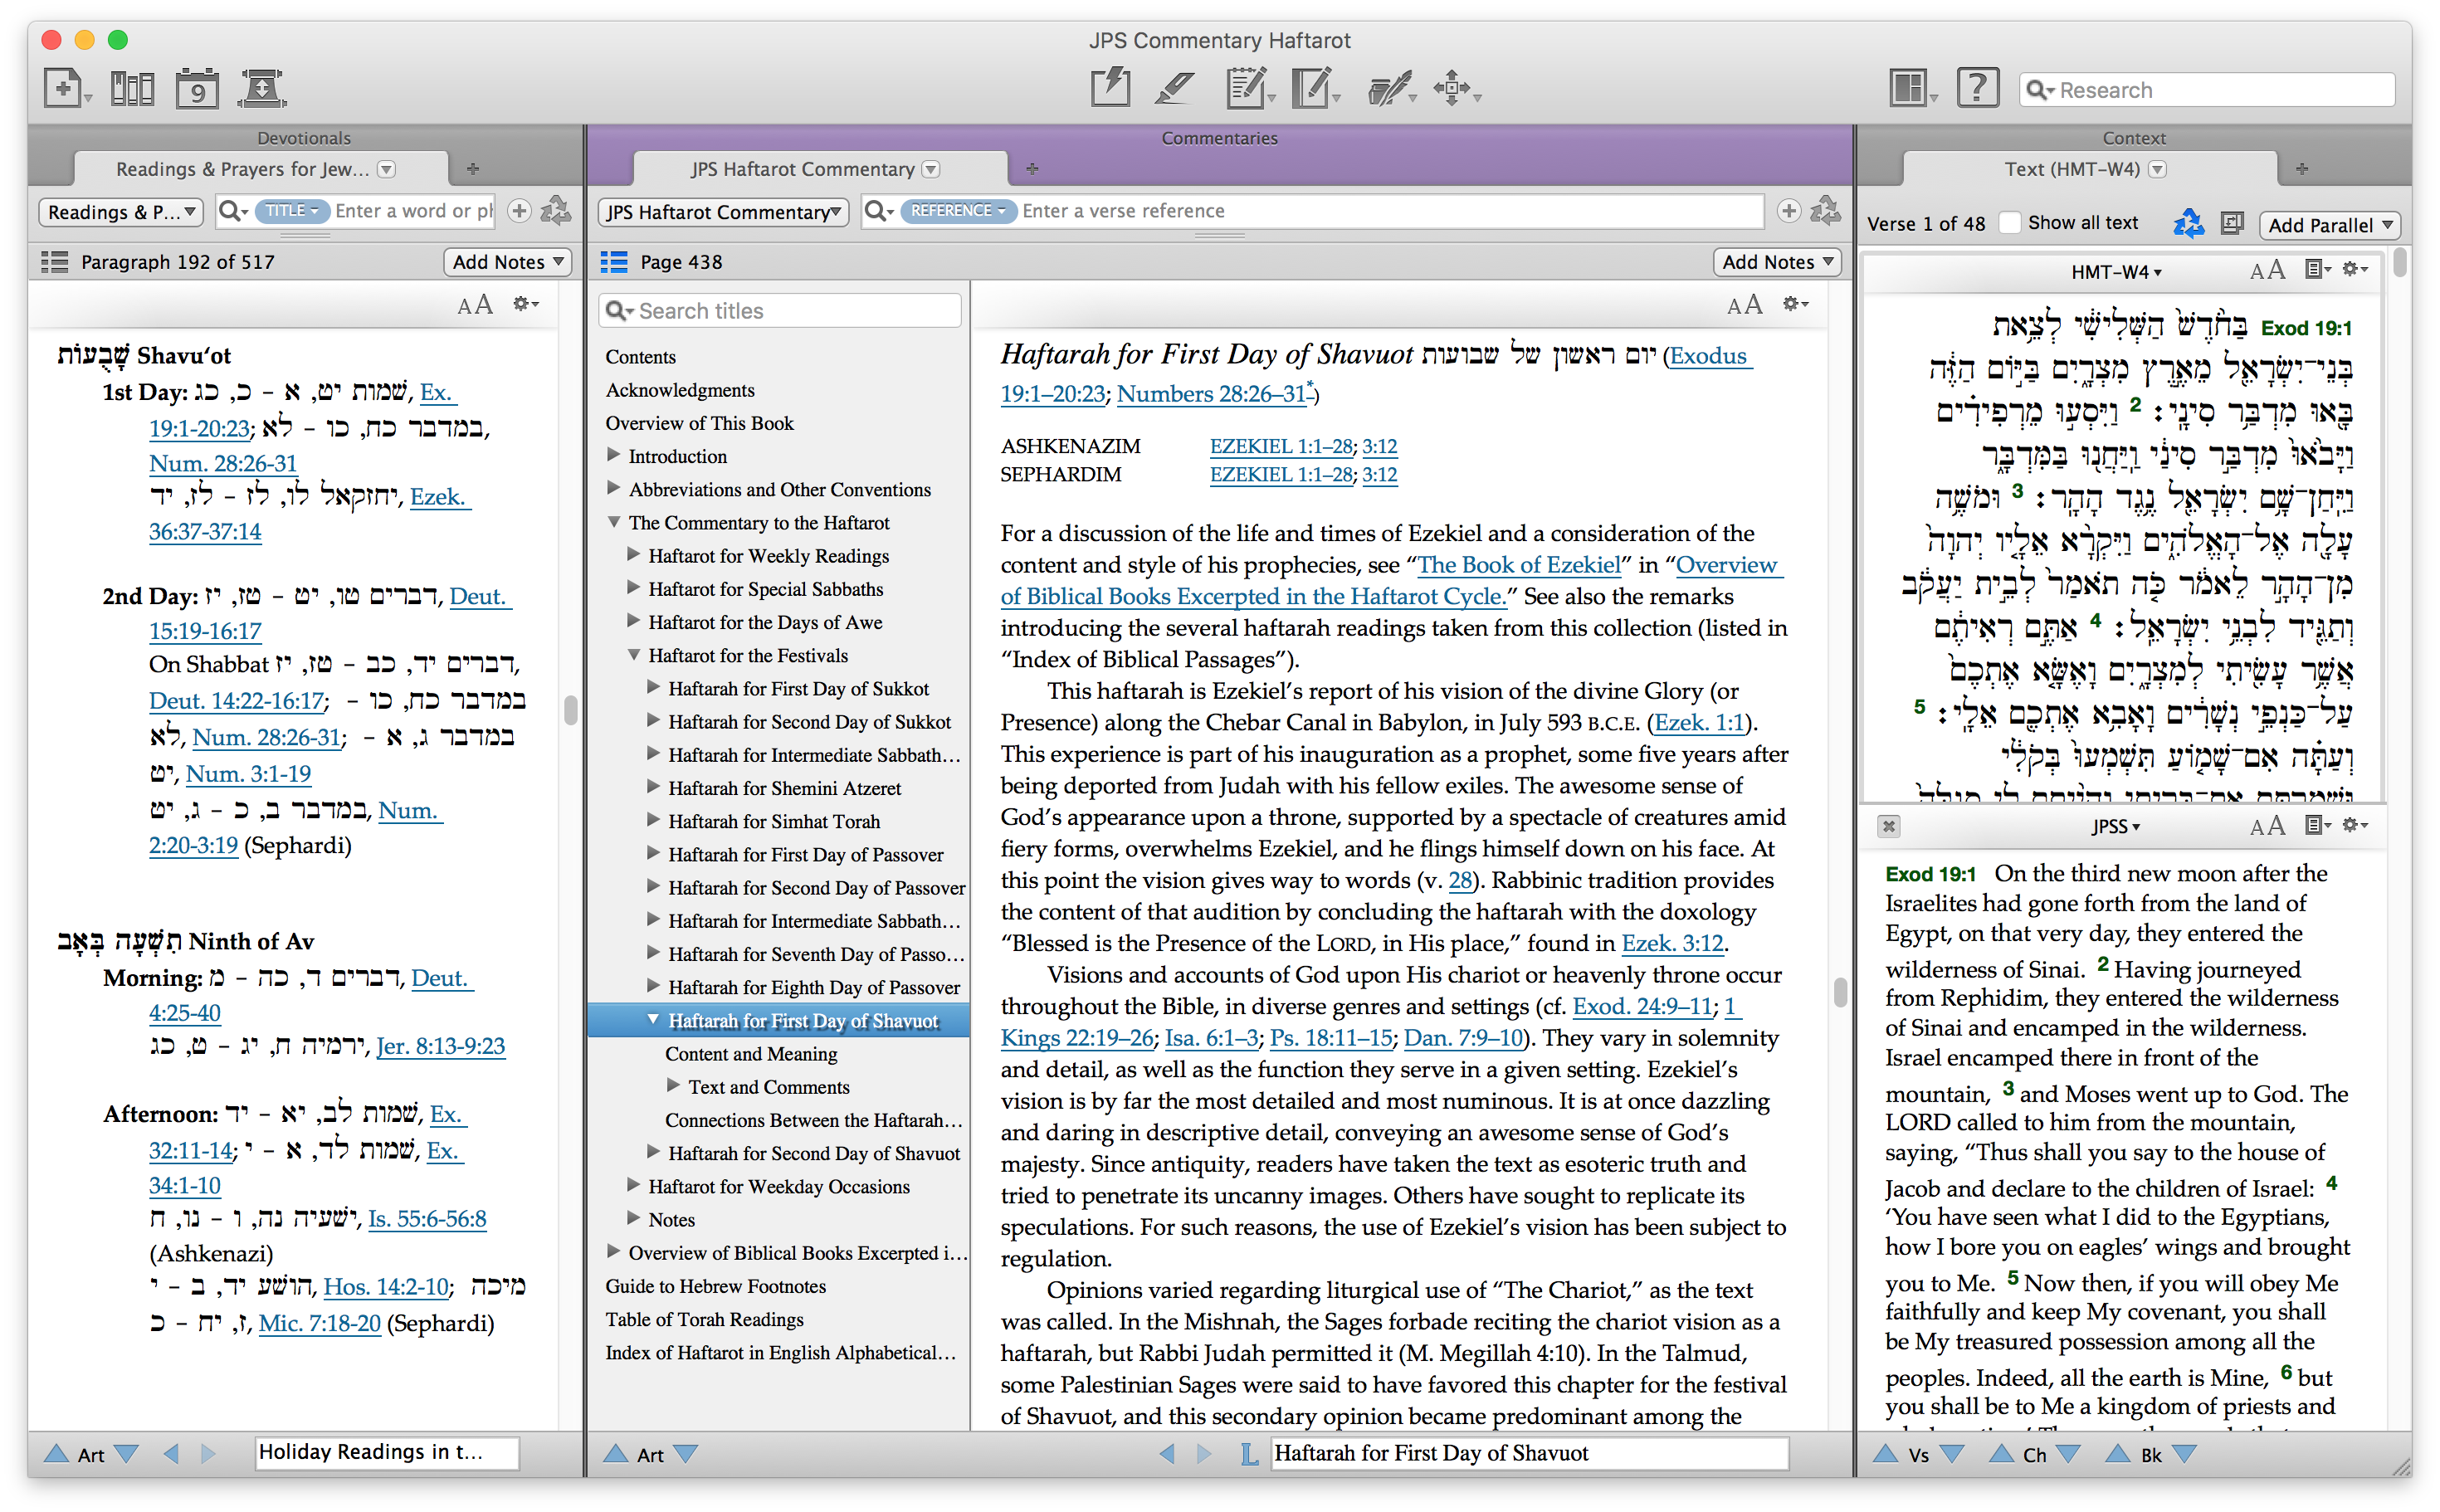This screenshot has height=1512, width=2440.
Task: Open the Dan. 7:9–10 reference link
Action: tap(1463, 1038)
